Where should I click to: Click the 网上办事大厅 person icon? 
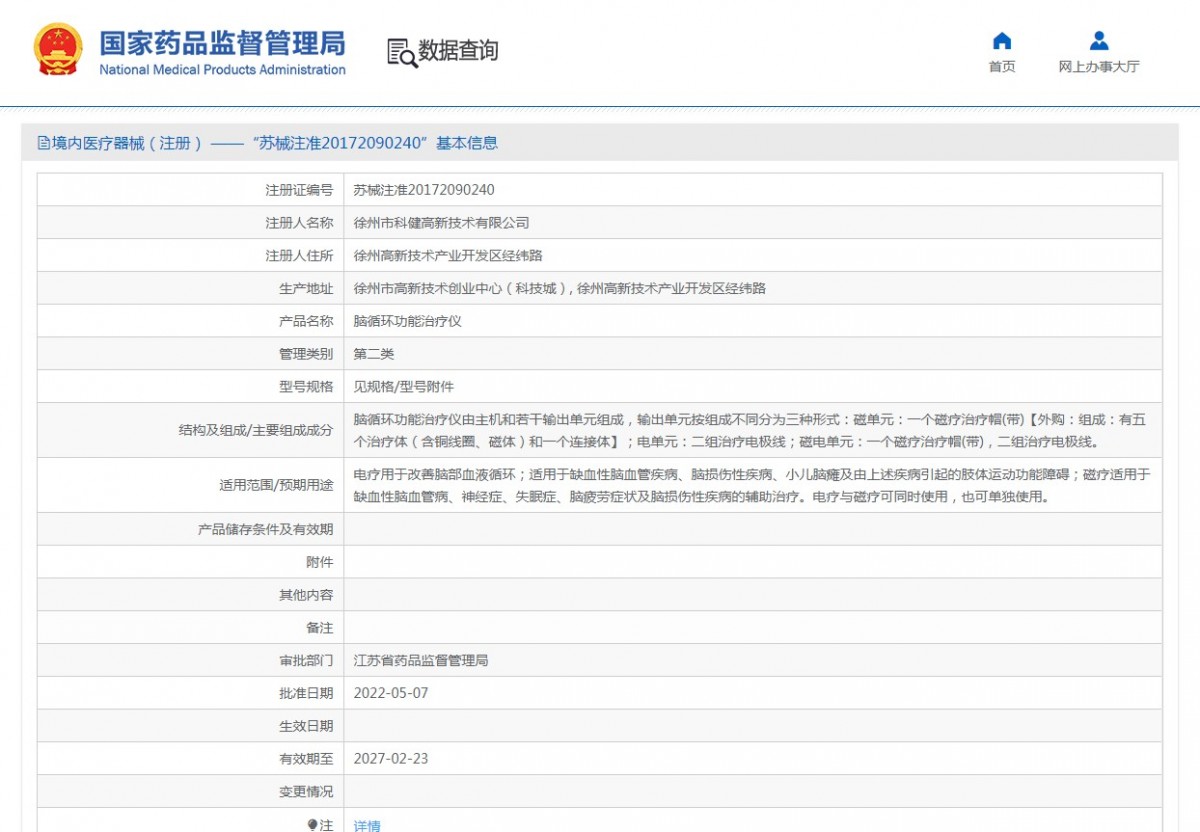tap(1098, 41)
